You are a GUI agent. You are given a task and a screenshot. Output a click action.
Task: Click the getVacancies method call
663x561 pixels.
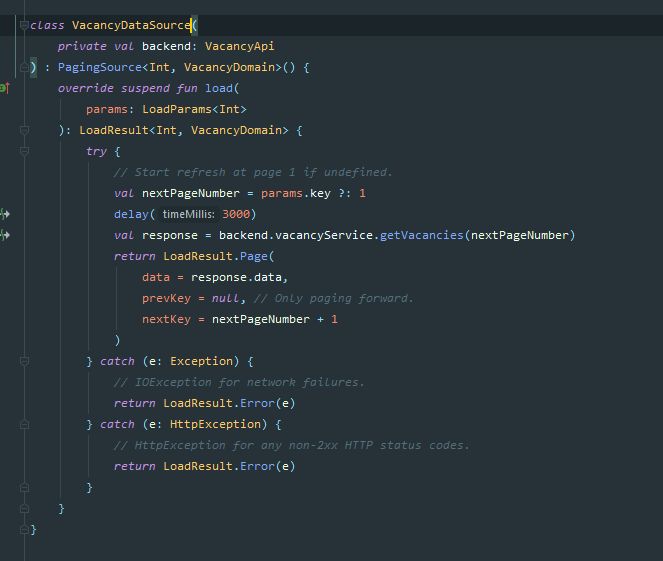[422, 235]
